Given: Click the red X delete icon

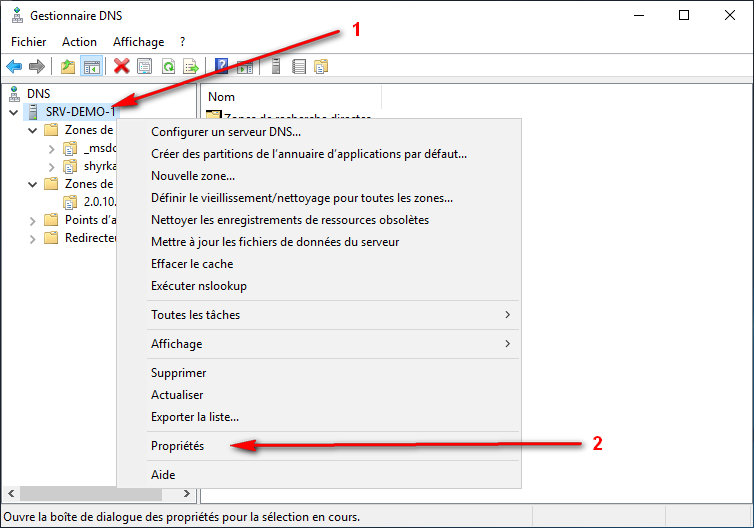Looking at the screenshot, I should [122, 67].
